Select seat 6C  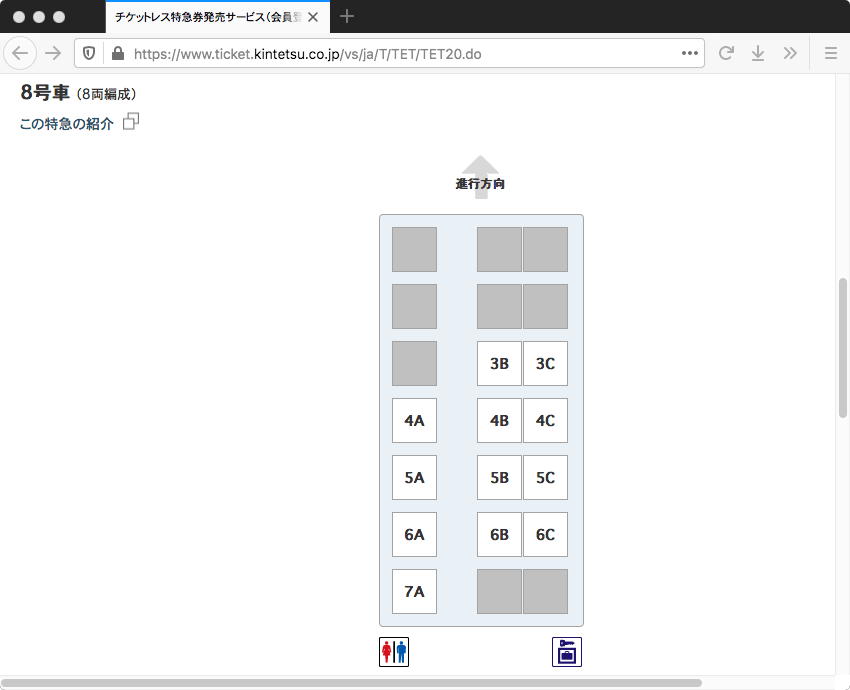(x=545, y=534)
